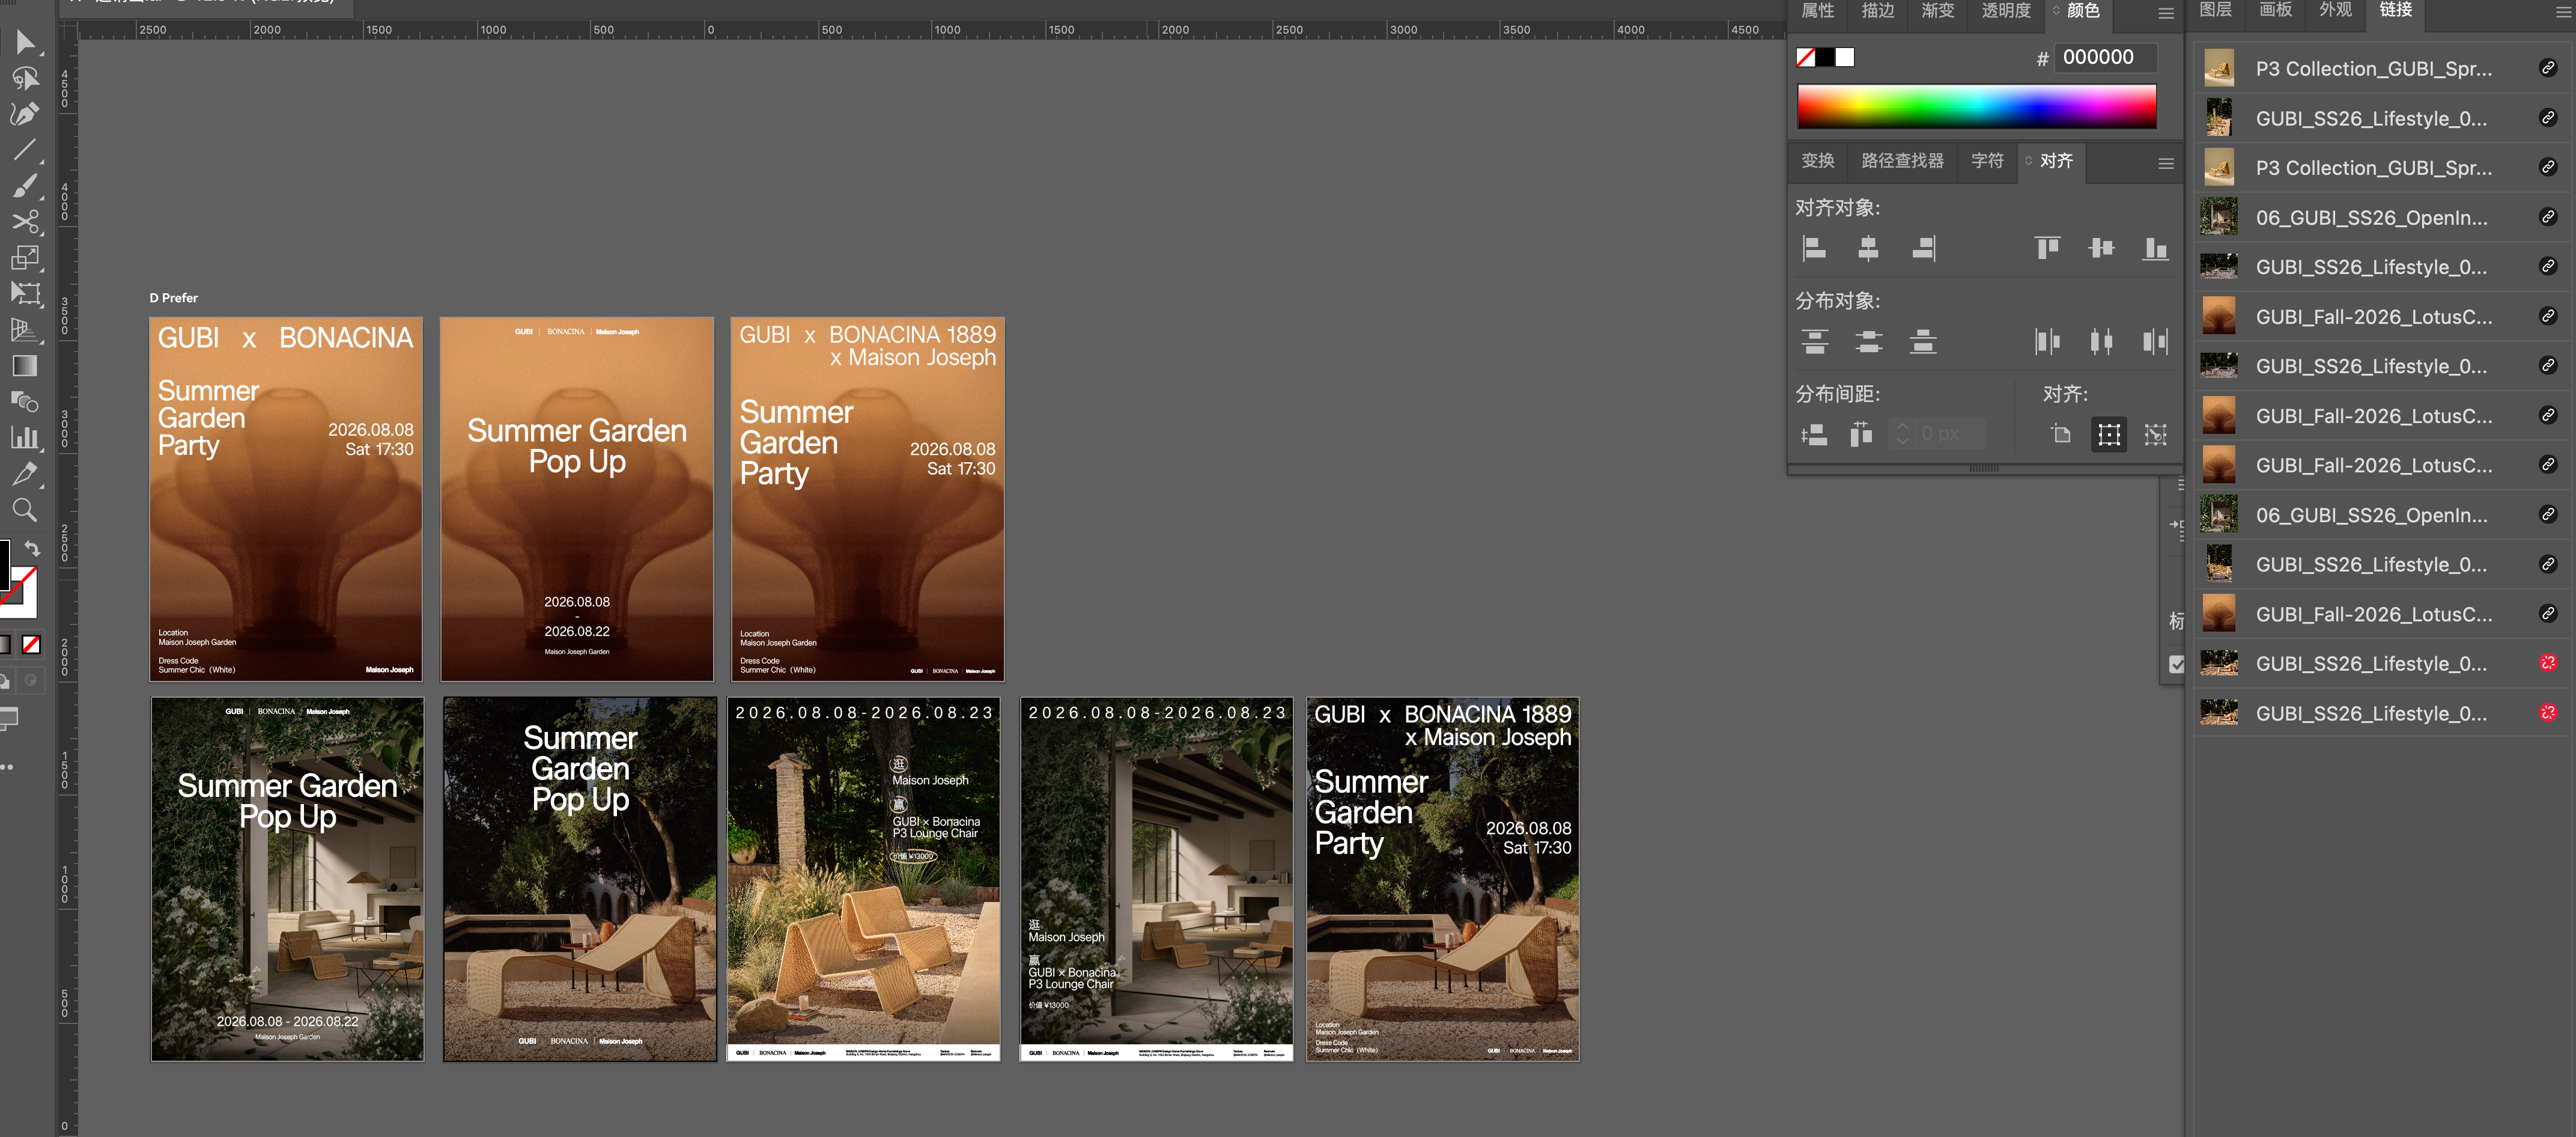
Task: Select the Scale tool
Action: (x=25, y=258)
